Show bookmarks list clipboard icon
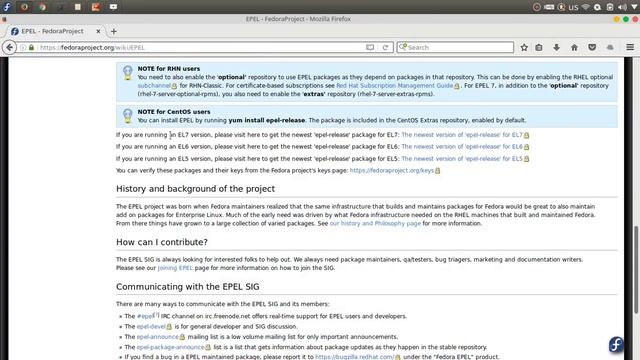Viewport: 640px width, 360px height. 539,47
